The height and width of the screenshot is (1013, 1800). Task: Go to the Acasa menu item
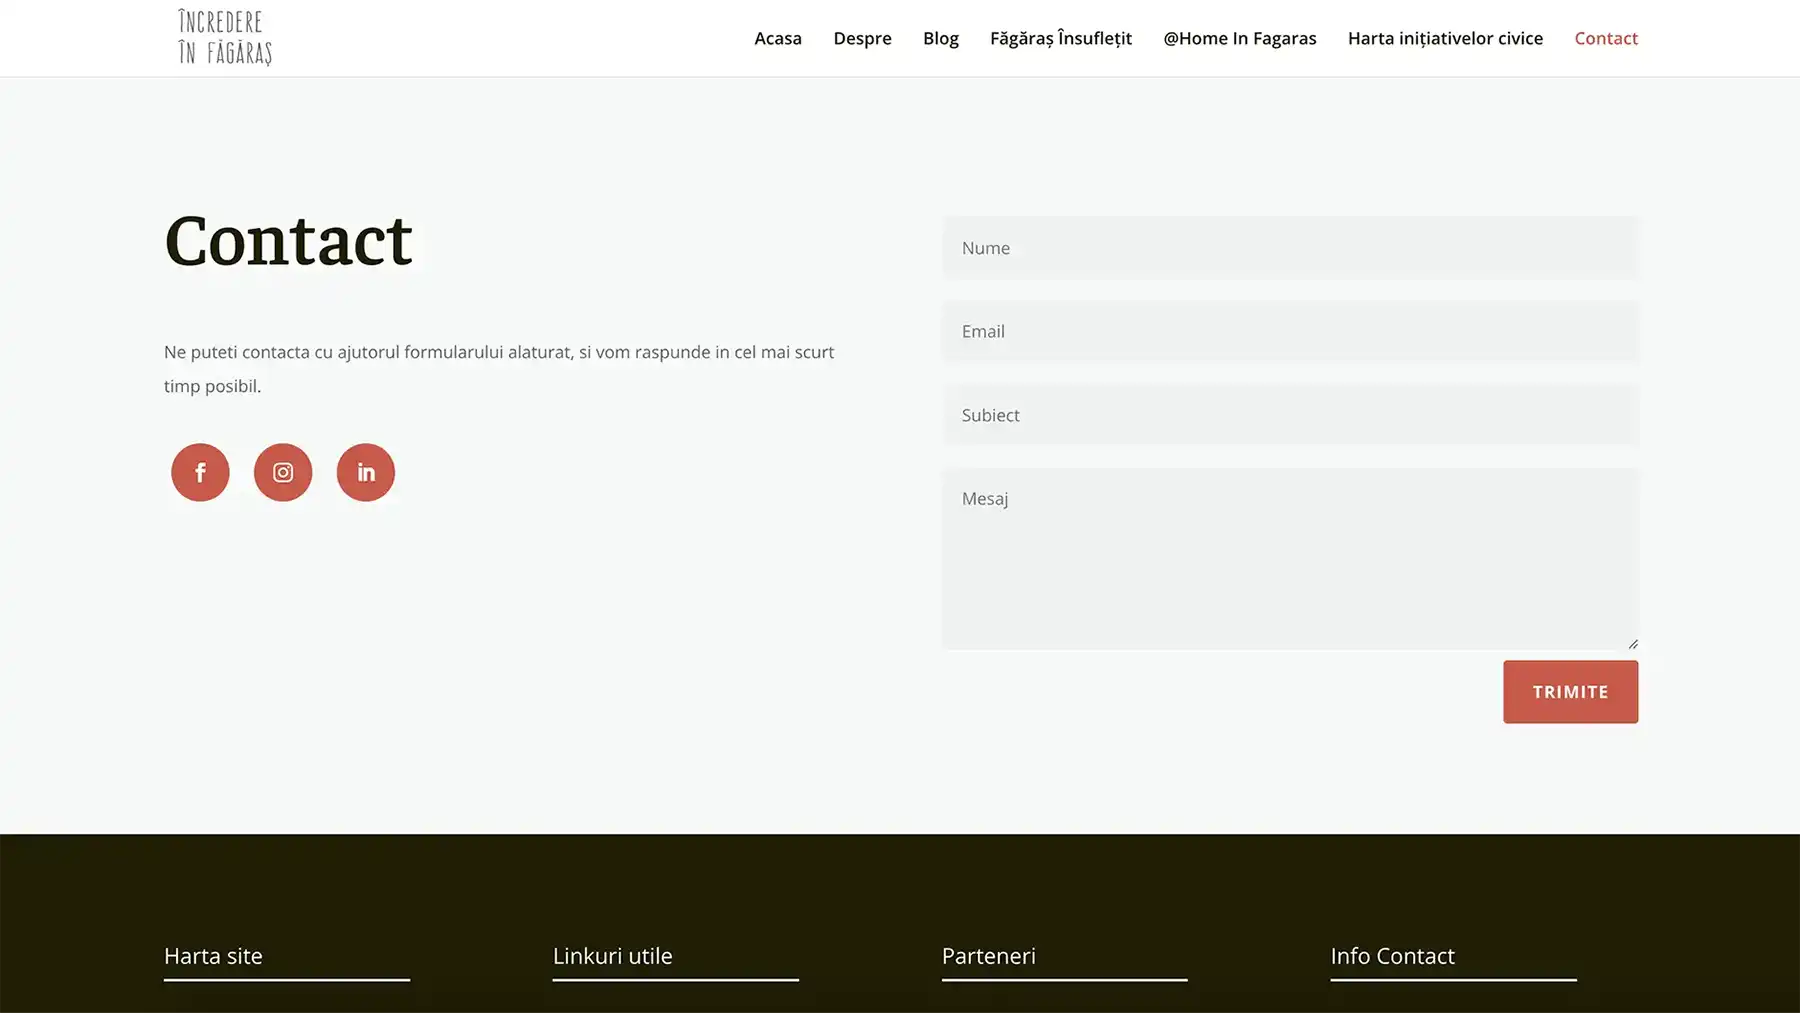click(x=777, y=38)
